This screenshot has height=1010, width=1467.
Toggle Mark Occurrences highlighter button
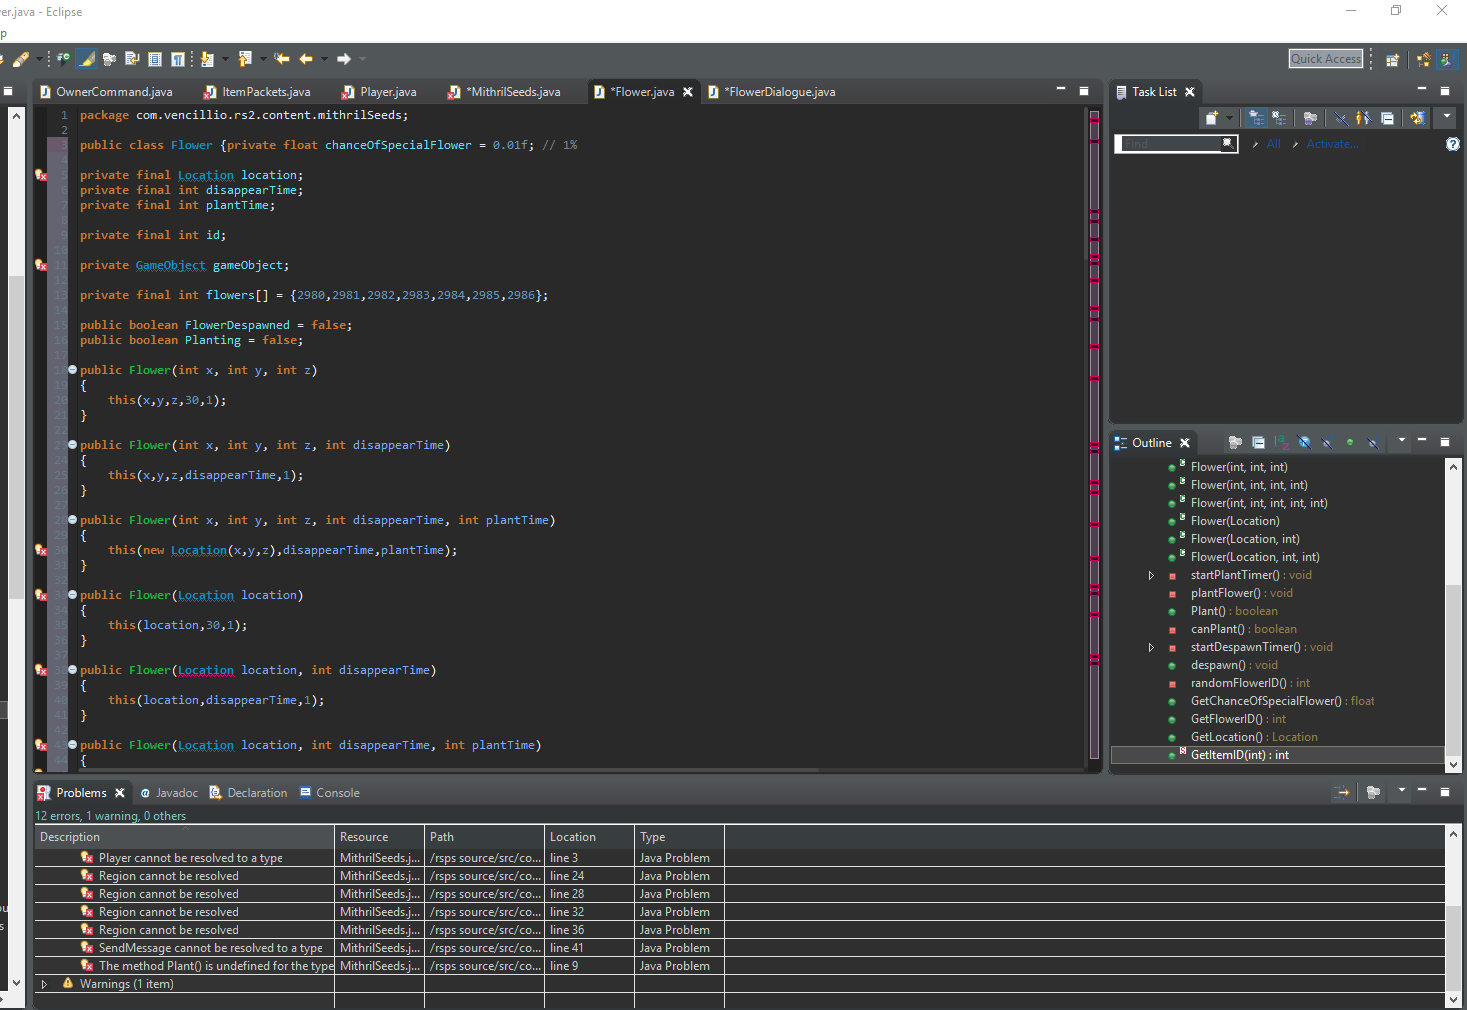pos(87,59)
